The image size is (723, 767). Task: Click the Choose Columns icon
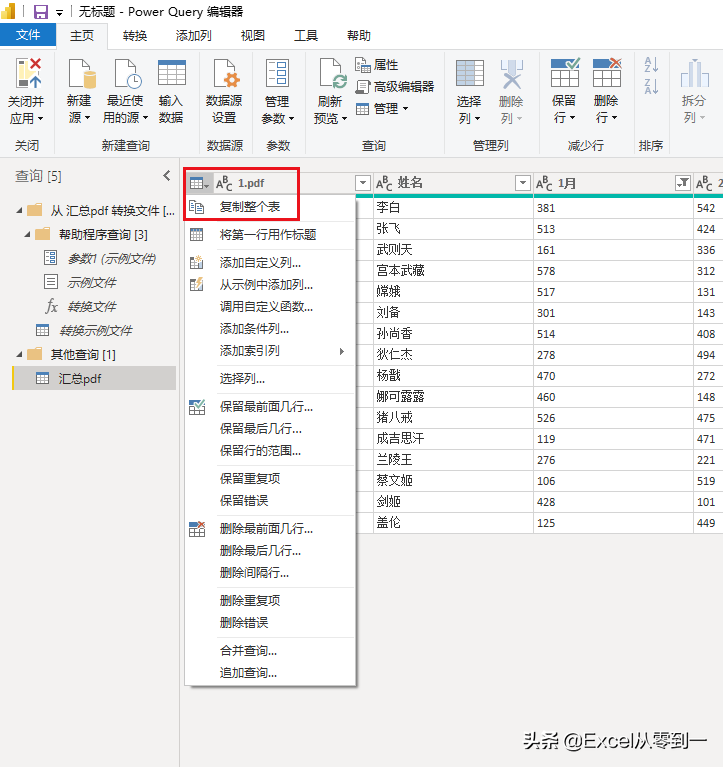(x=470, y=73)
